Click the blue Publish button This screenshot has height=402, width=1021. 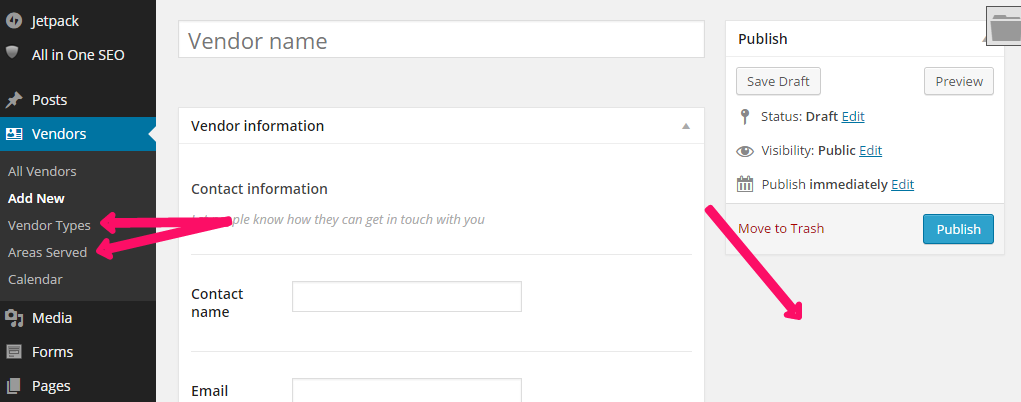click(958, 229)
